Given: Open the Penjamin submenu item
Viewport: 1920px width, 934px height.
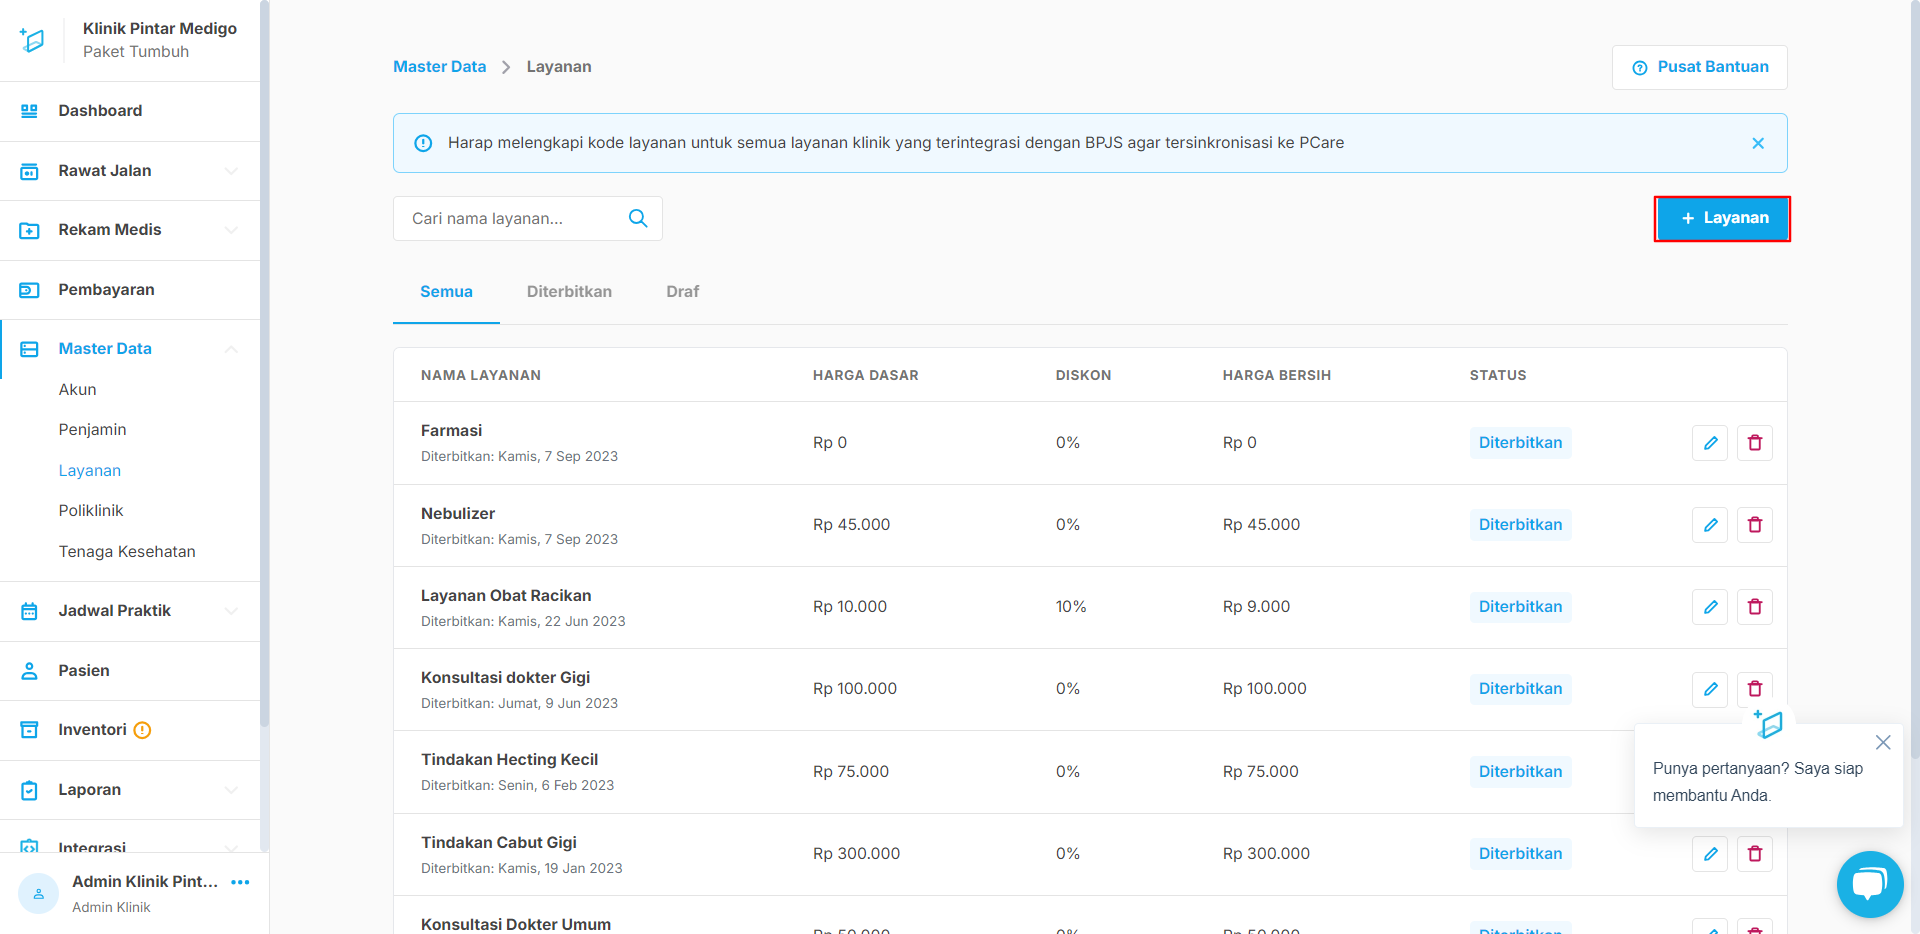Looking at the screenshot, I should pyautogui.click(x=92, y=430).
